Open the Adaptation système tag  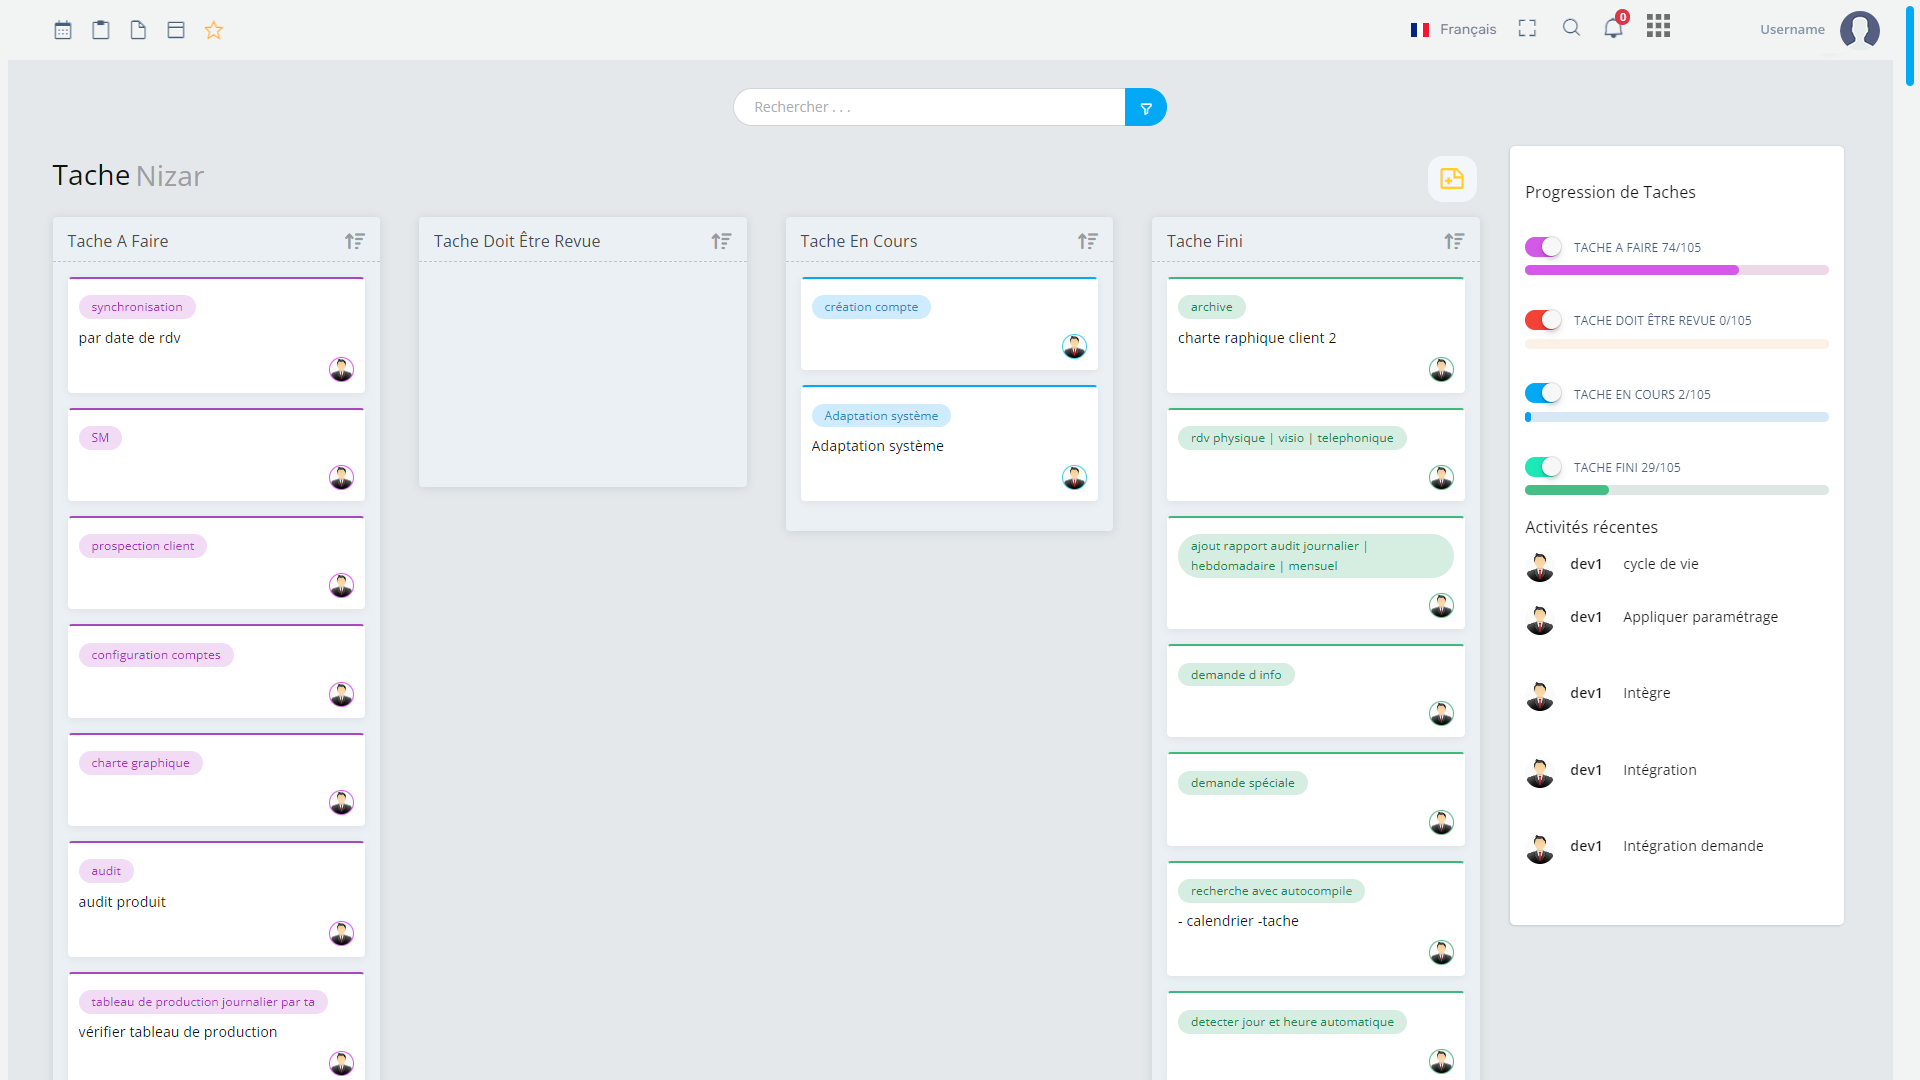(x=881, y=416)
